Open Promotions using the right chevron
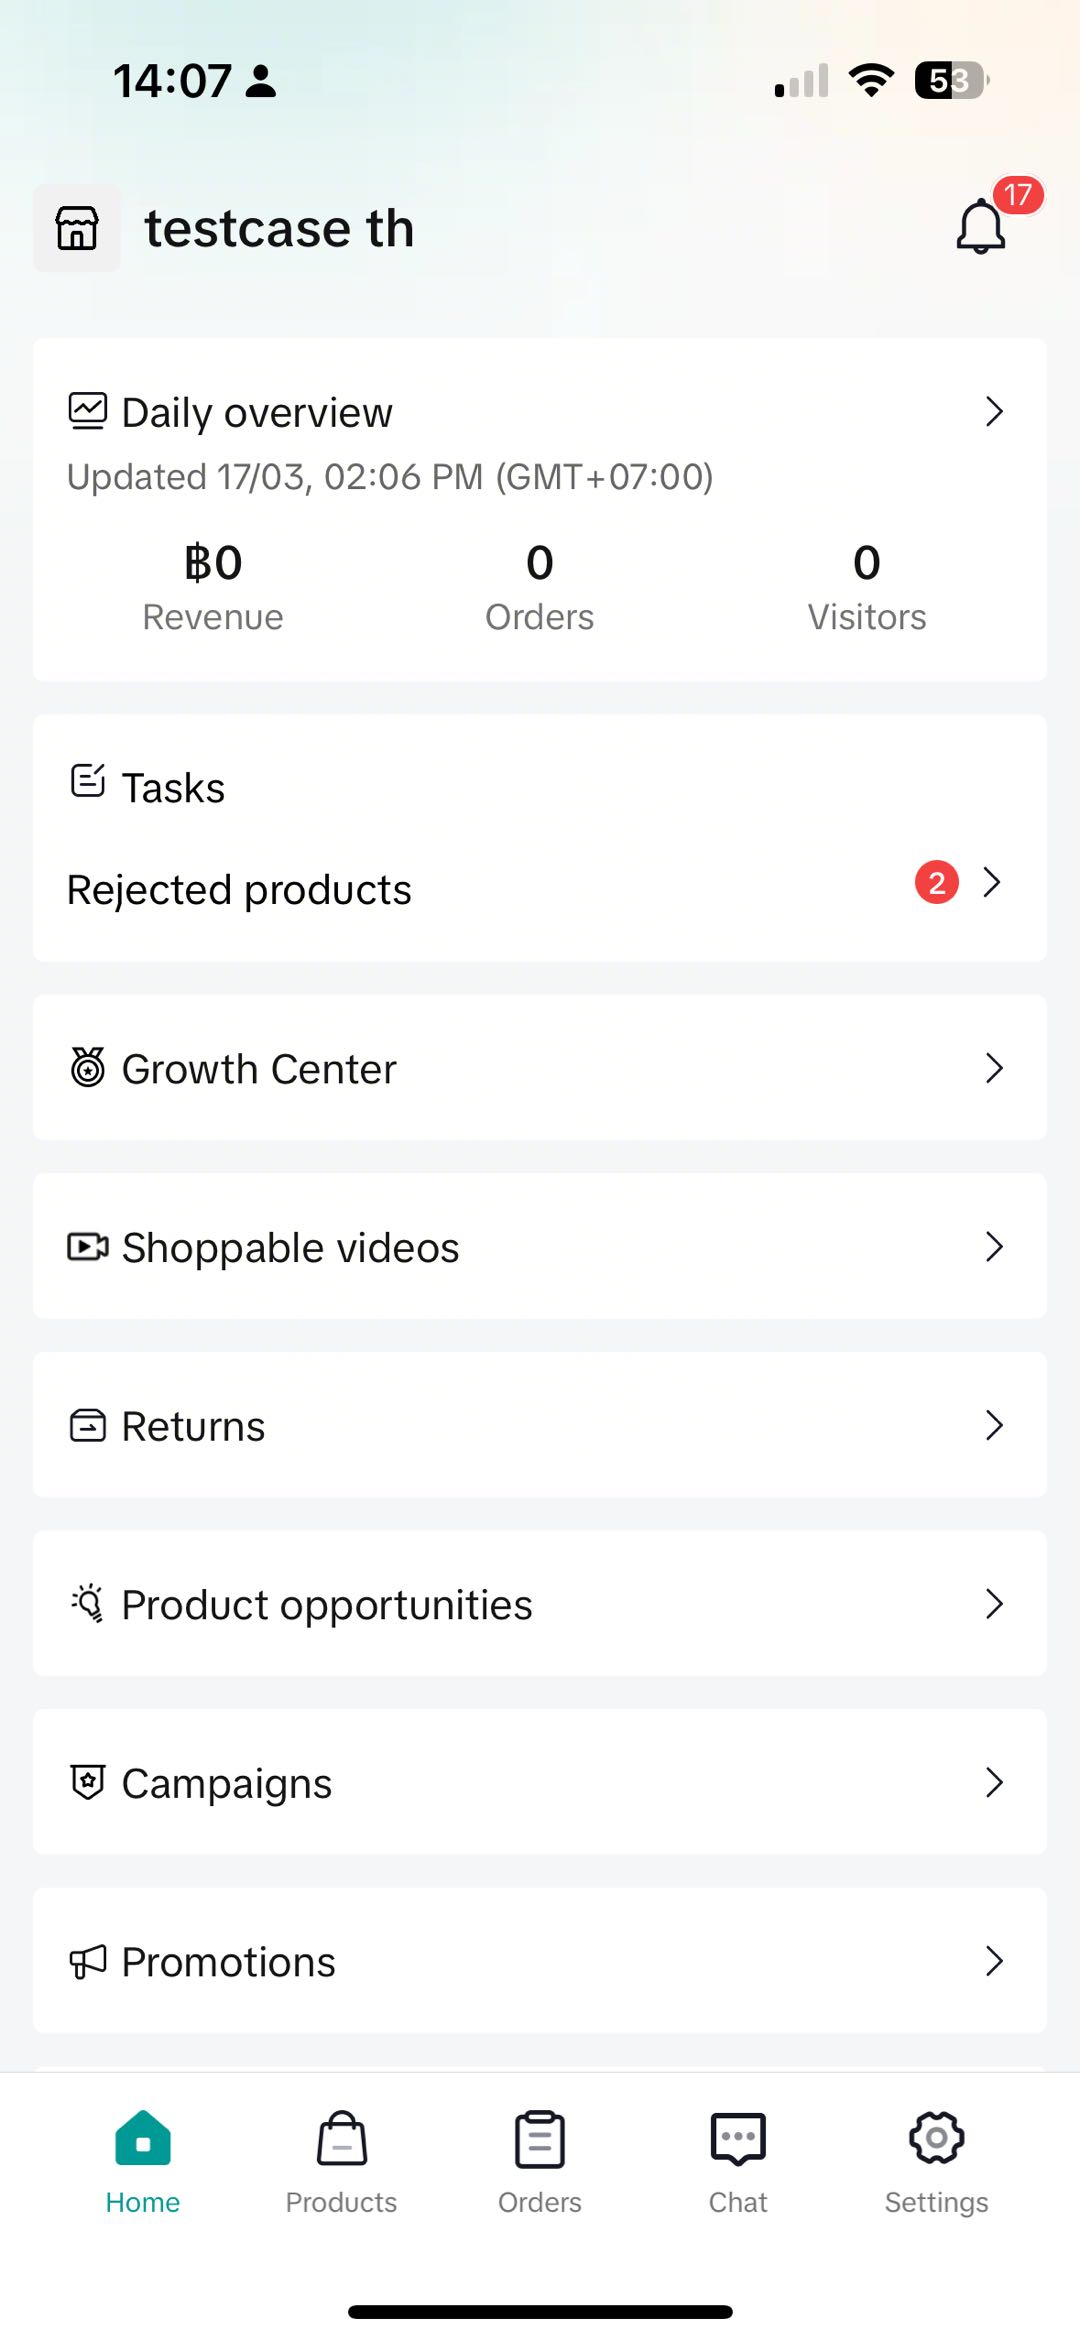Screen dimensions: 1080x2341 (x=993, y=1961)
